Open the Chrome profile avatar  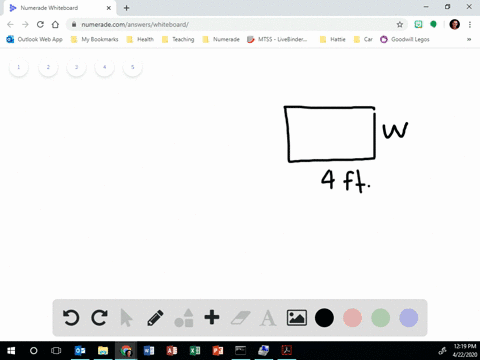[x=455, y=24]
